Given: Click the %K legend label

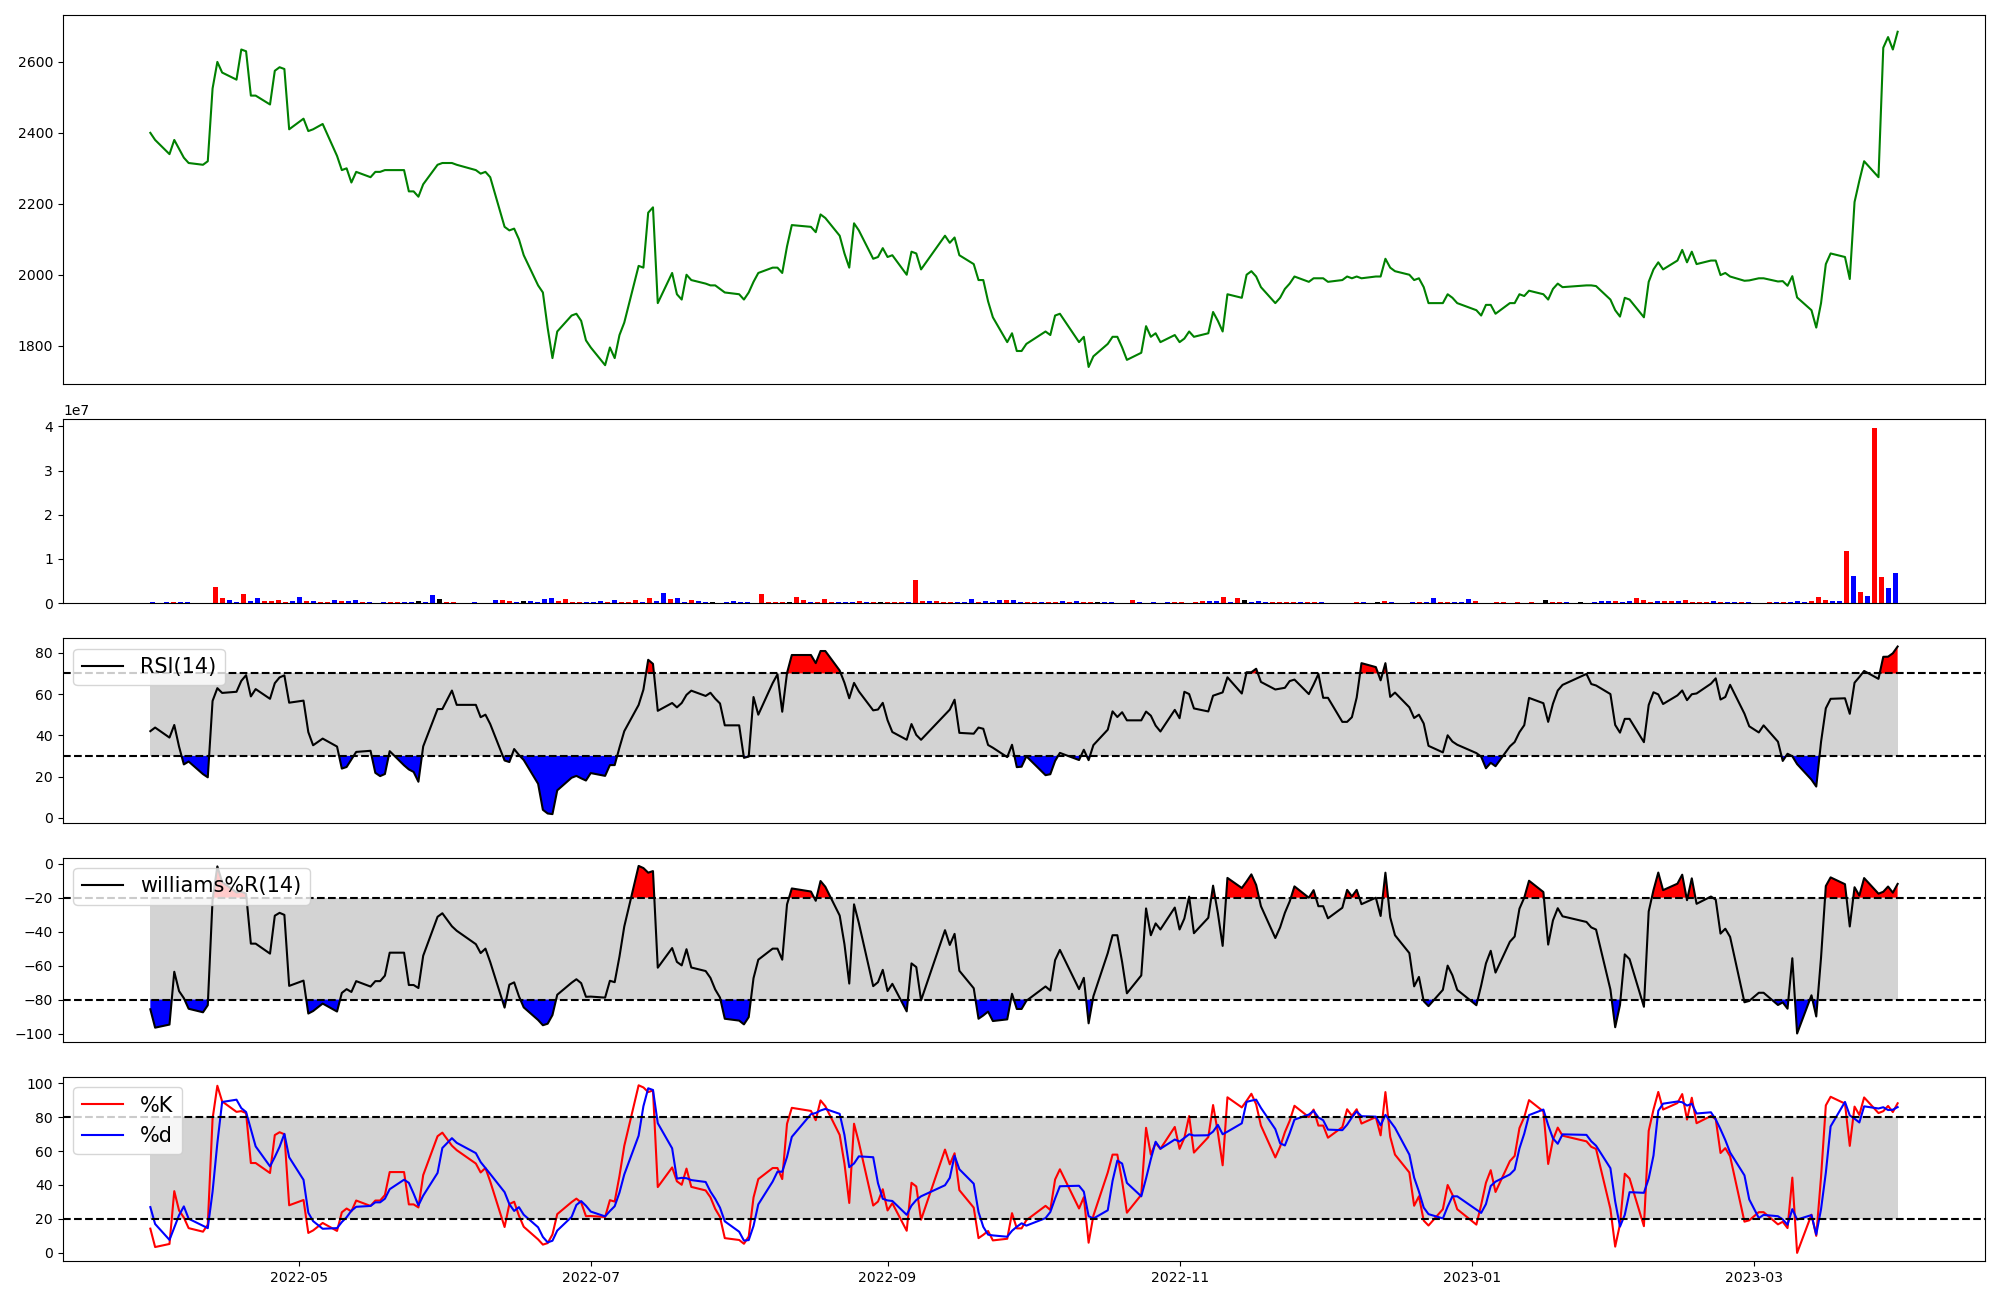Looking at the screenshot, I should tap(155, 1105).
